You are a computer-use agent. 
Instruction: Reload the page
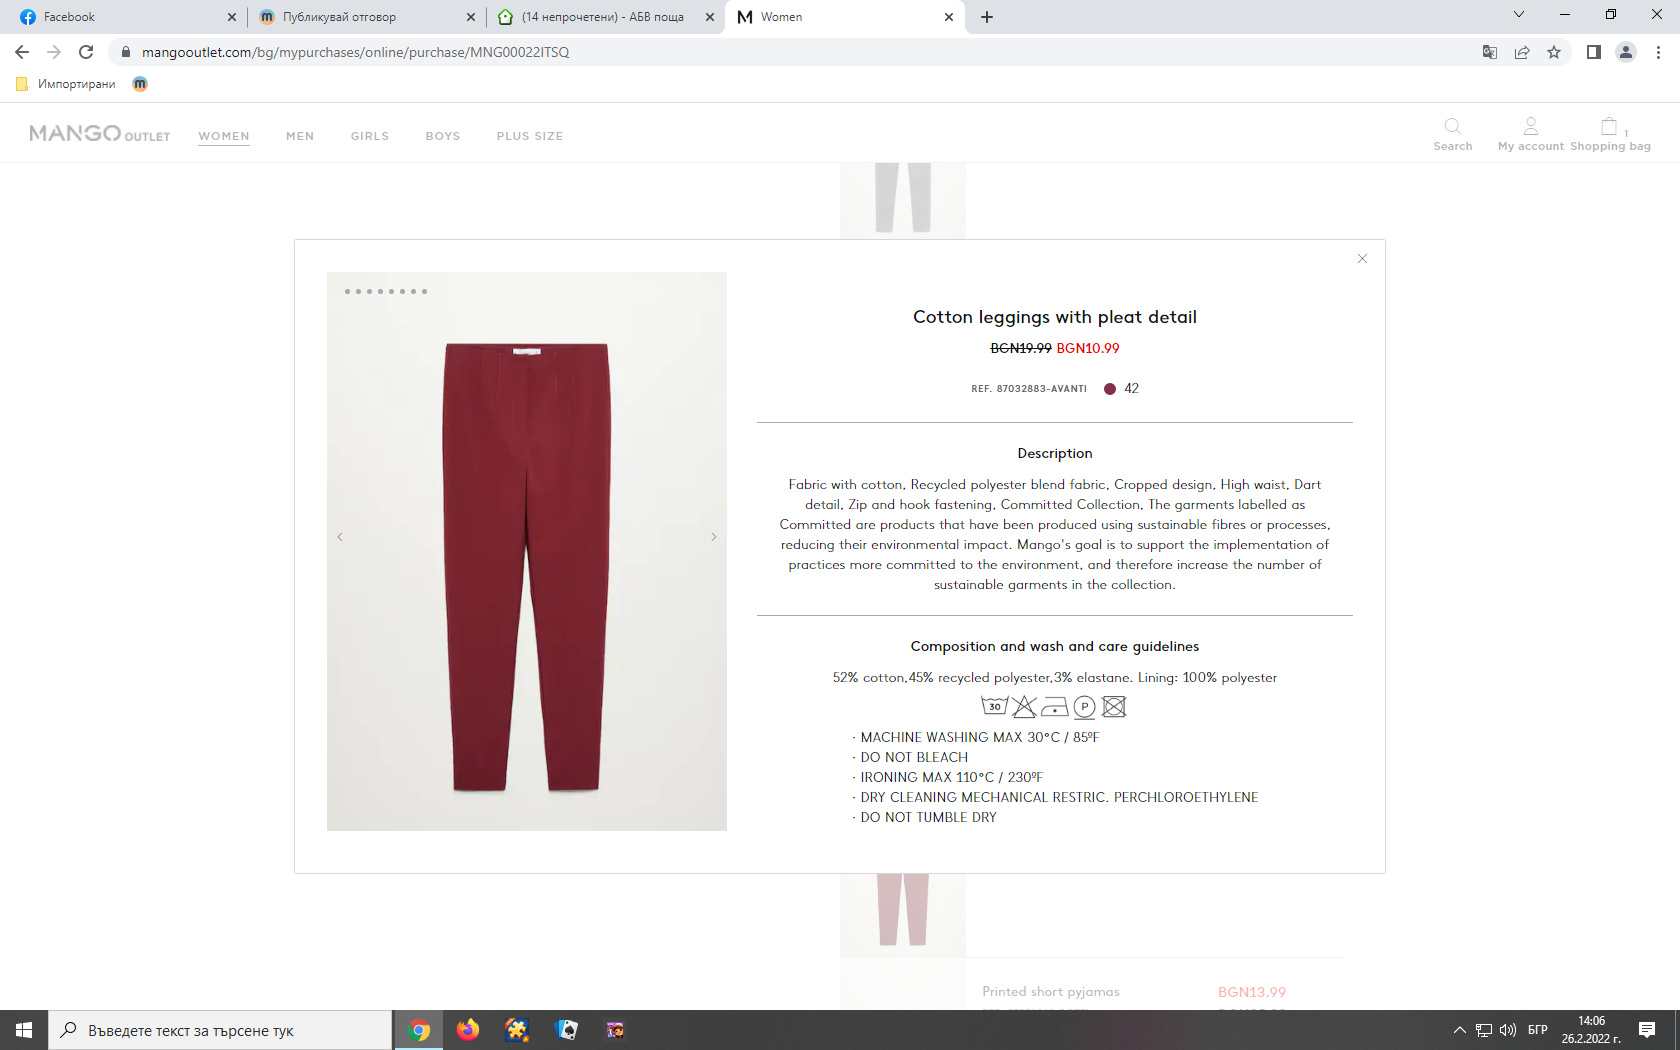pyautogui.click(x=86, y=52)
